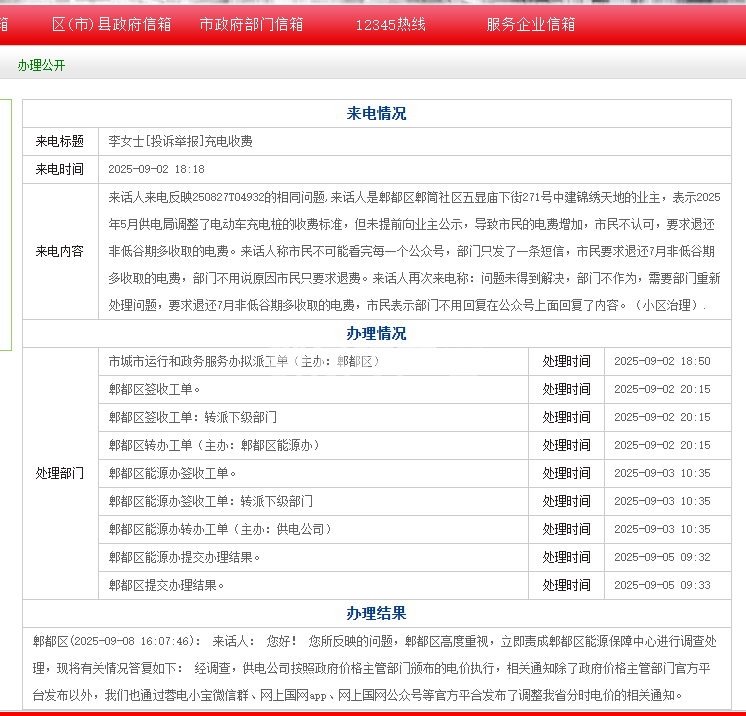Go to the 市政府部门信箱 menu item

point(251,24)
